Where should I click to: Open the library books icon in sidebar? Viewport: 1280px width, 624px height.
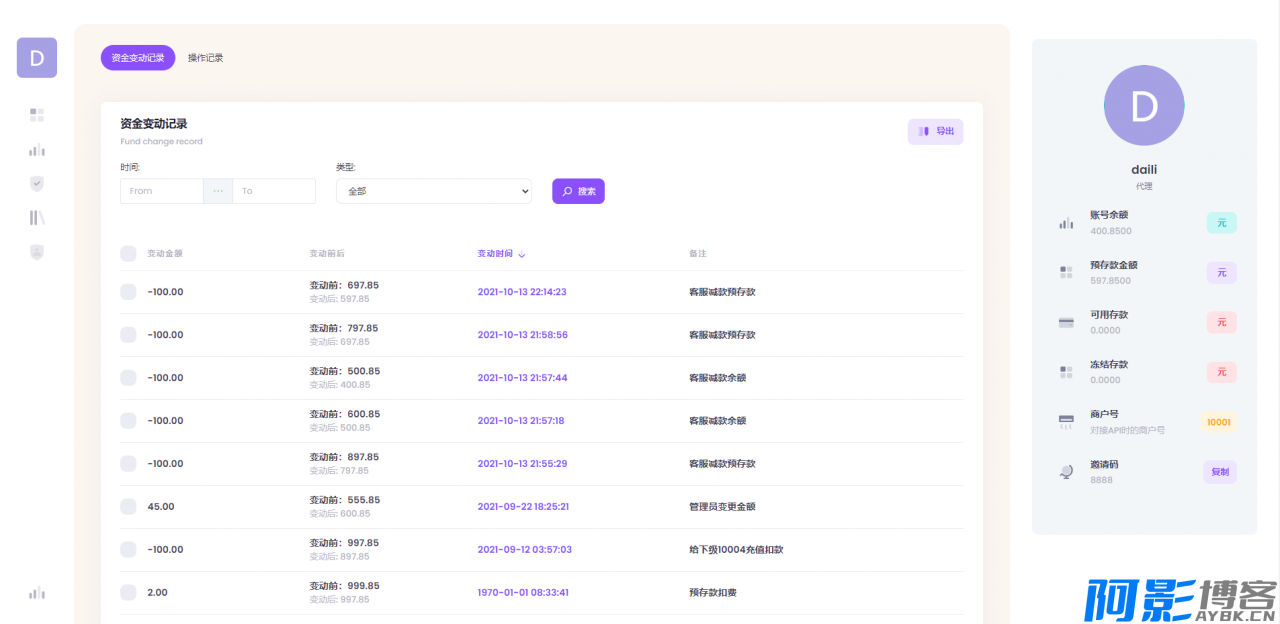pos(37,218)
